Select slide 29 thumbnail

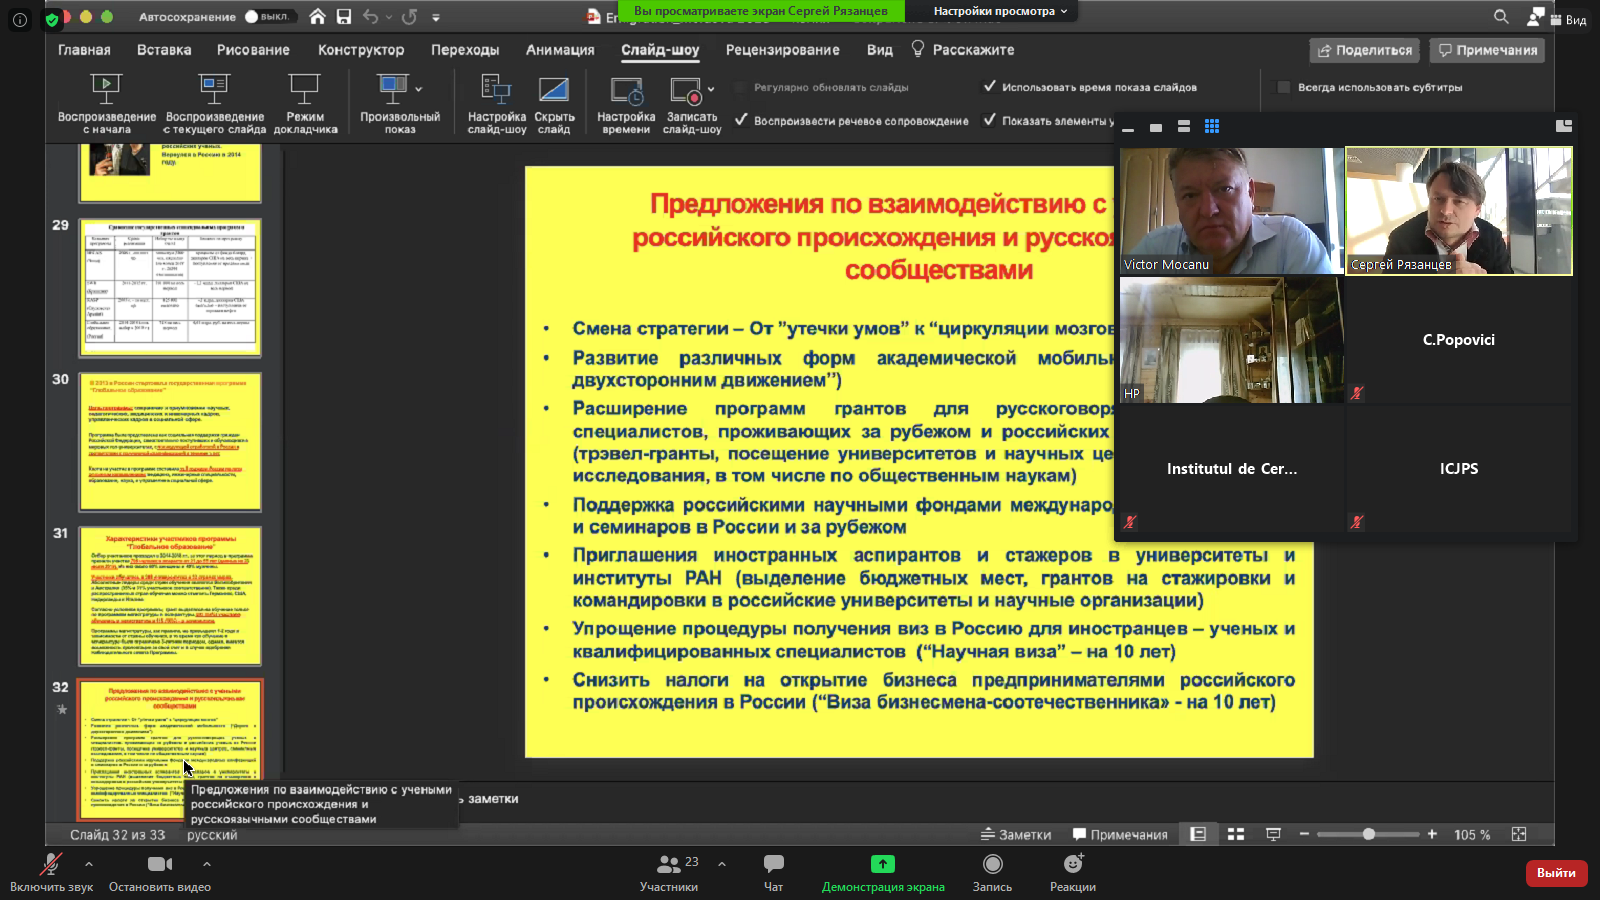coord(170,288)
